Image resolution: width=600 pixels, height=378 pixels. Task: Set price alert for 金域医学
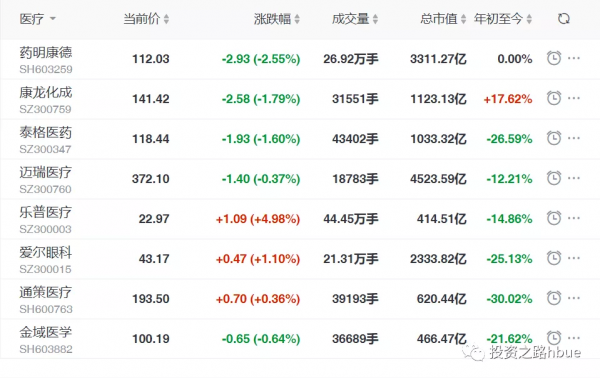coord(554,338)
